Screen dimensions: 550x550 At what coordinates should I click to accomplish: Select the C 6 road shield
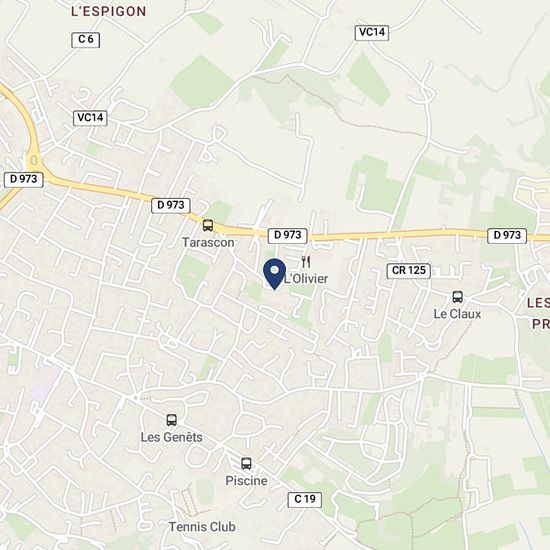(86, 39)
